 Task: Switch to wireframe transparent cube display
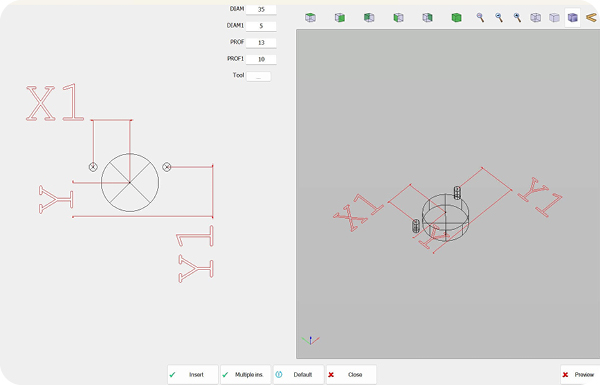click(535, 18)
